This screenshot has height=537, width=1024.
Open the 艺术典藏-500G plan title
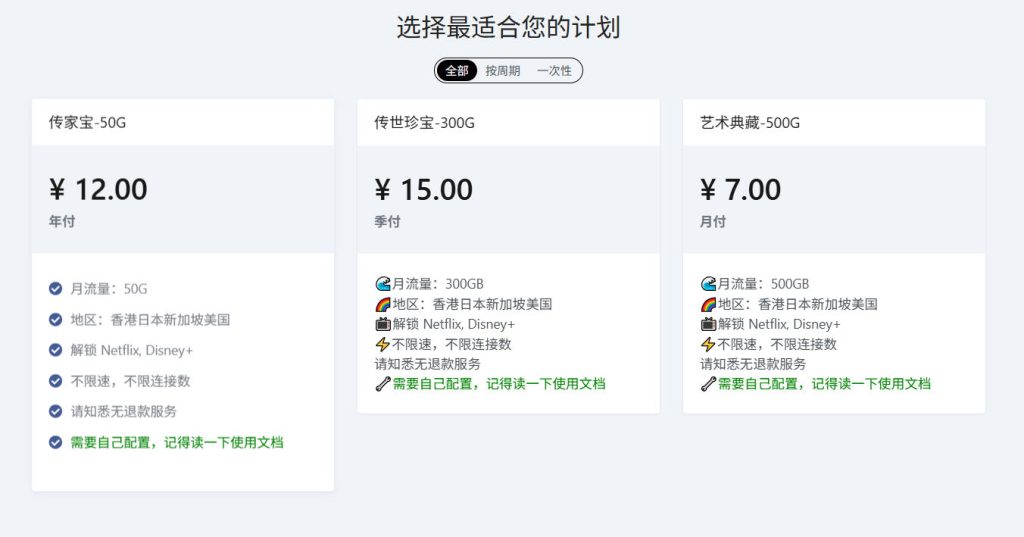coord(750,123)
